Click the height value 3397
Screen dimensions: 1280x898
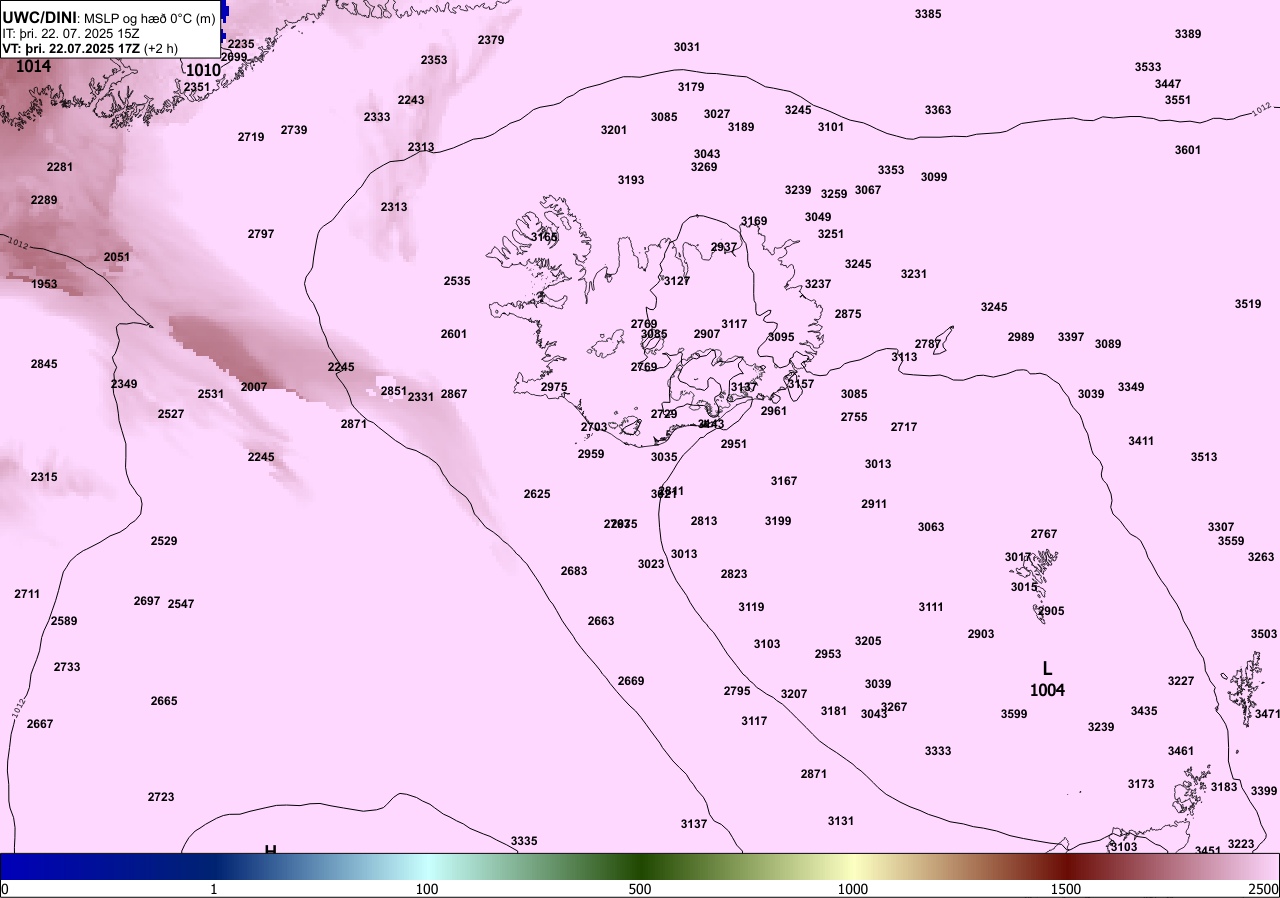coord(1071,337)
